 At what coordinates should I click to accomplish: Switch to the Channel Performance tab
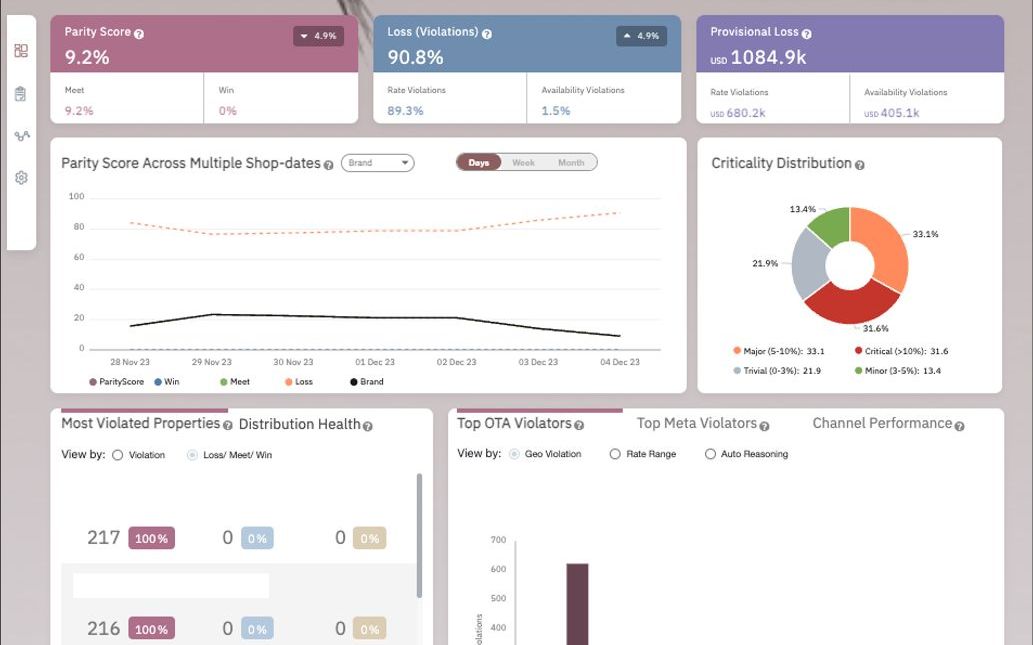click(x=882, y=424)
